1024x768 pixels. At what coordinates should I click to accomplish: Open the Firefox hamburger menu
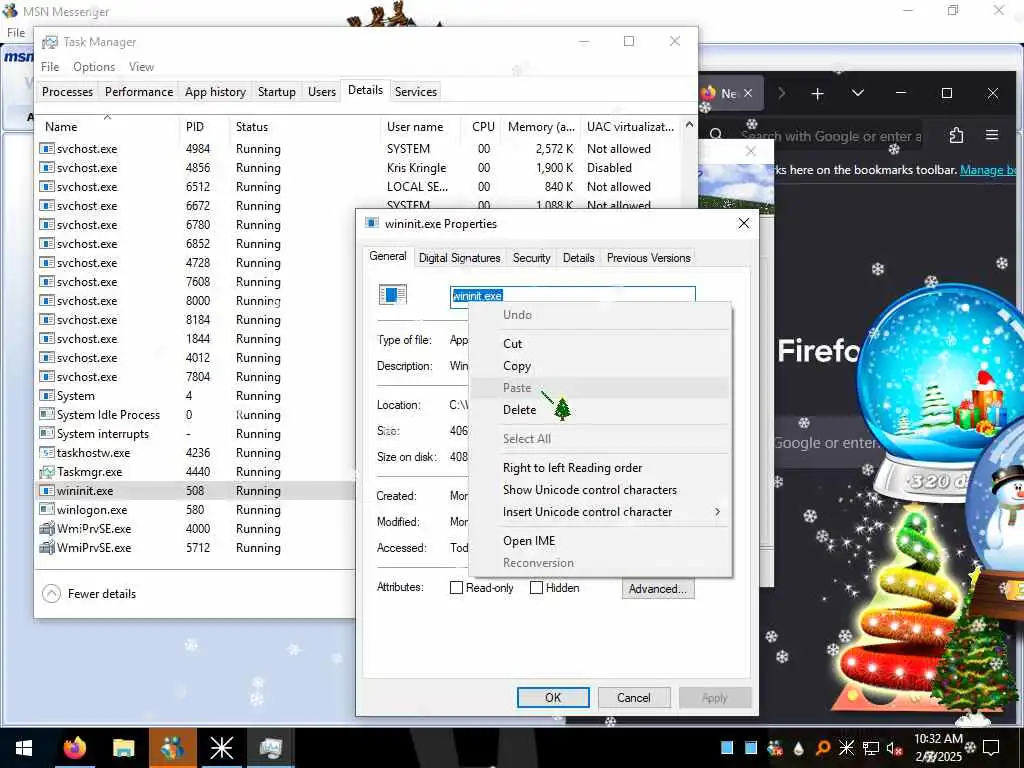click(992, 135)
